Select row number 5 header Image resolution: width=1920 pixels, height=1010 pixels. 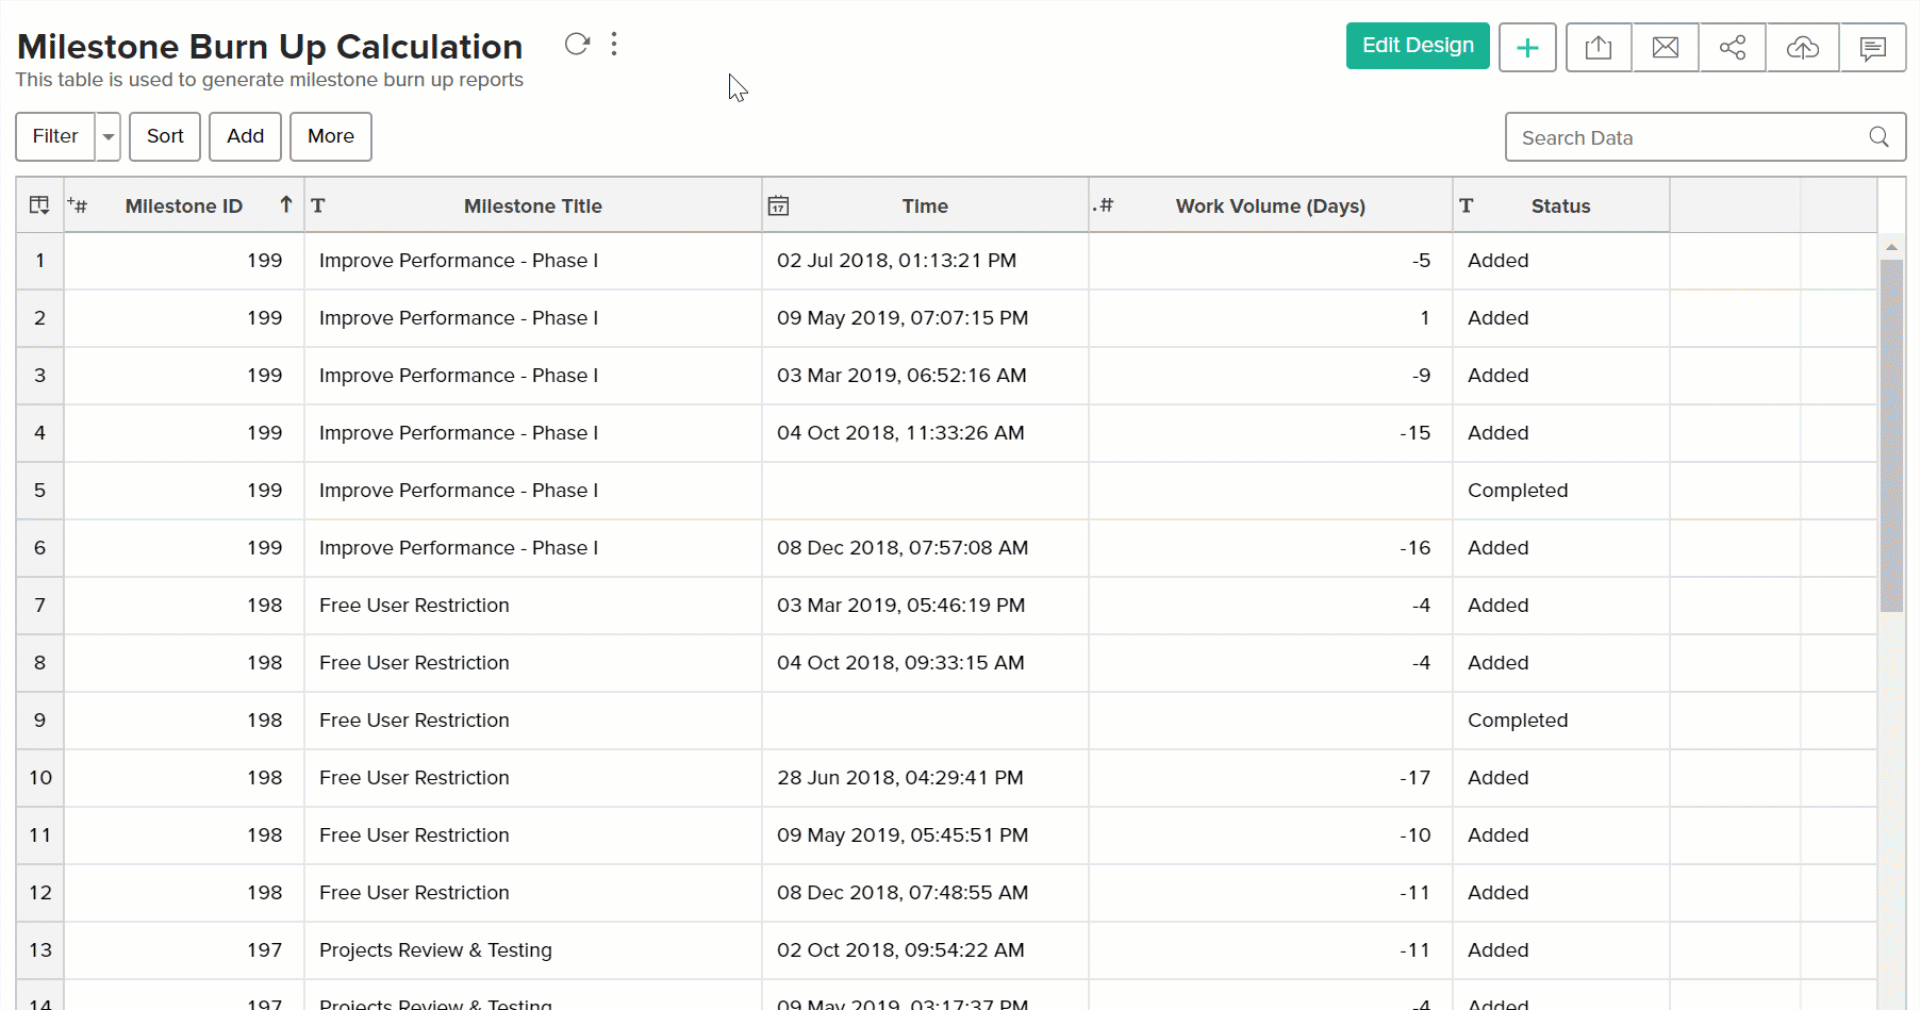(x=40, y=491)
